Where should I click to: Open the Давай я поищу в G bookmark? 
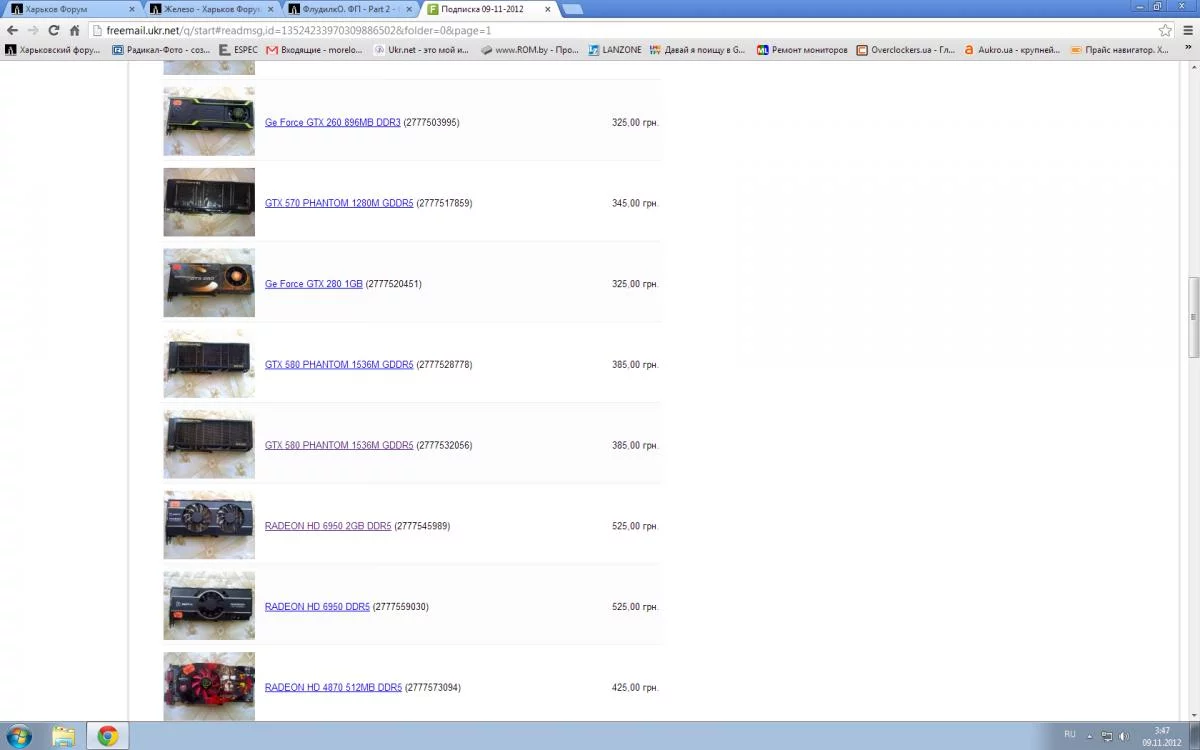click(697, 49)
